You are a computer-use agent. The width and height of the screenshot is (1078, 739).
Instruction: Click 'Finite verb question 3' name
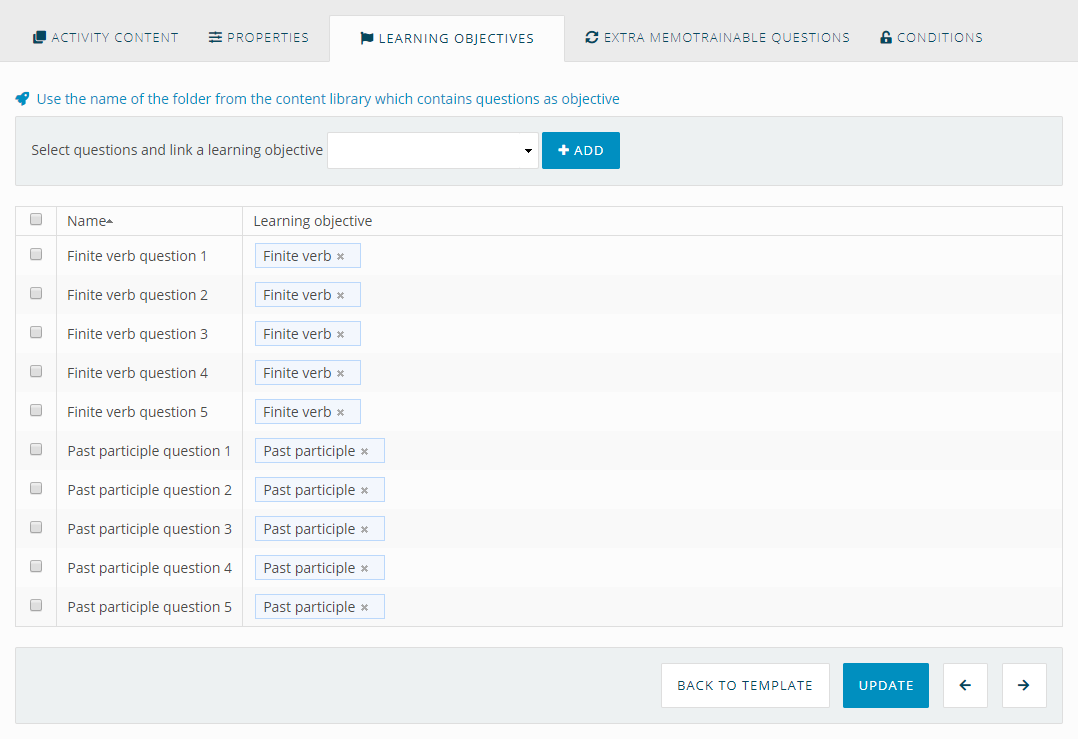click(x=138, y=334)
